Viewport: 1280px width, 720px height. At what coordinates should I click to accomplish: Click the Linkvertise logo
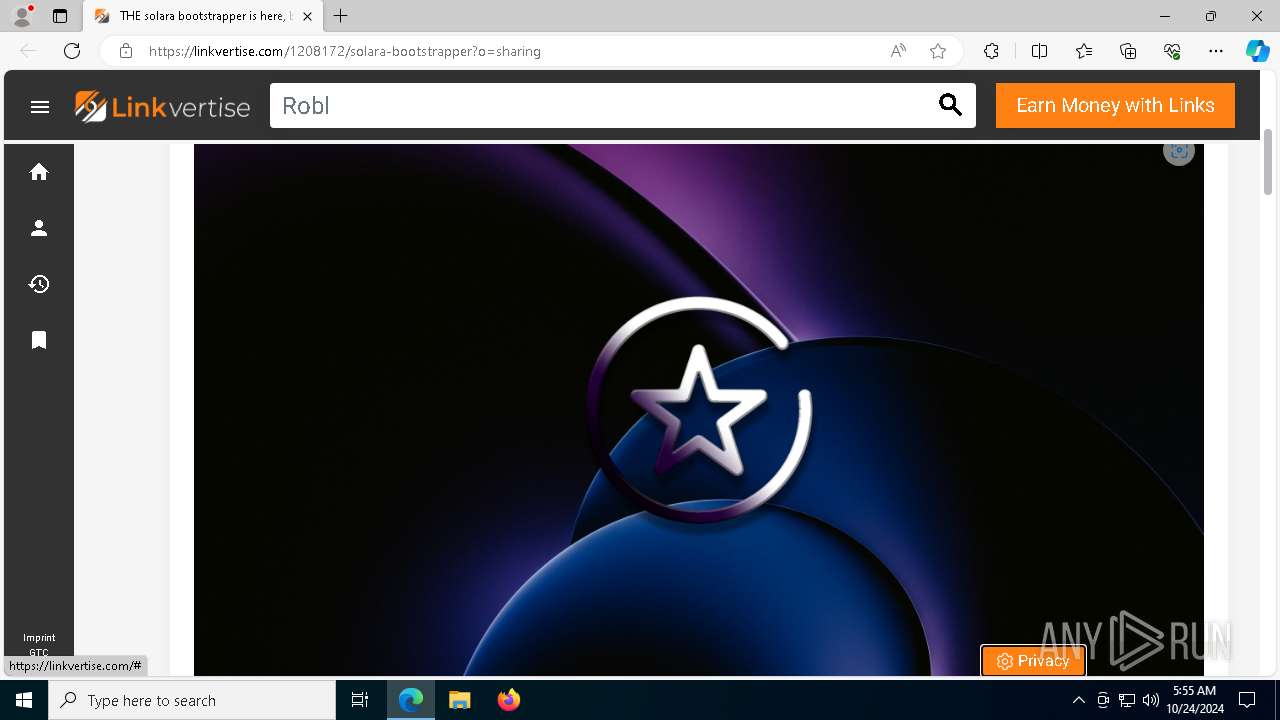163,106
